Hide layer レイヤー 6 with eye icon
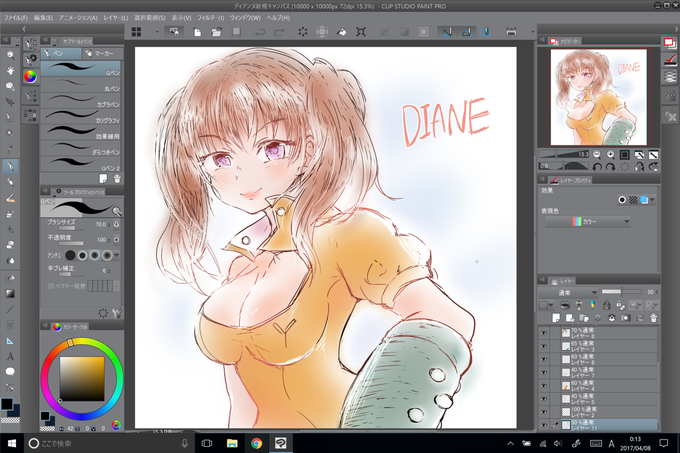The image size is (680, 453). (x=543, y=359)
